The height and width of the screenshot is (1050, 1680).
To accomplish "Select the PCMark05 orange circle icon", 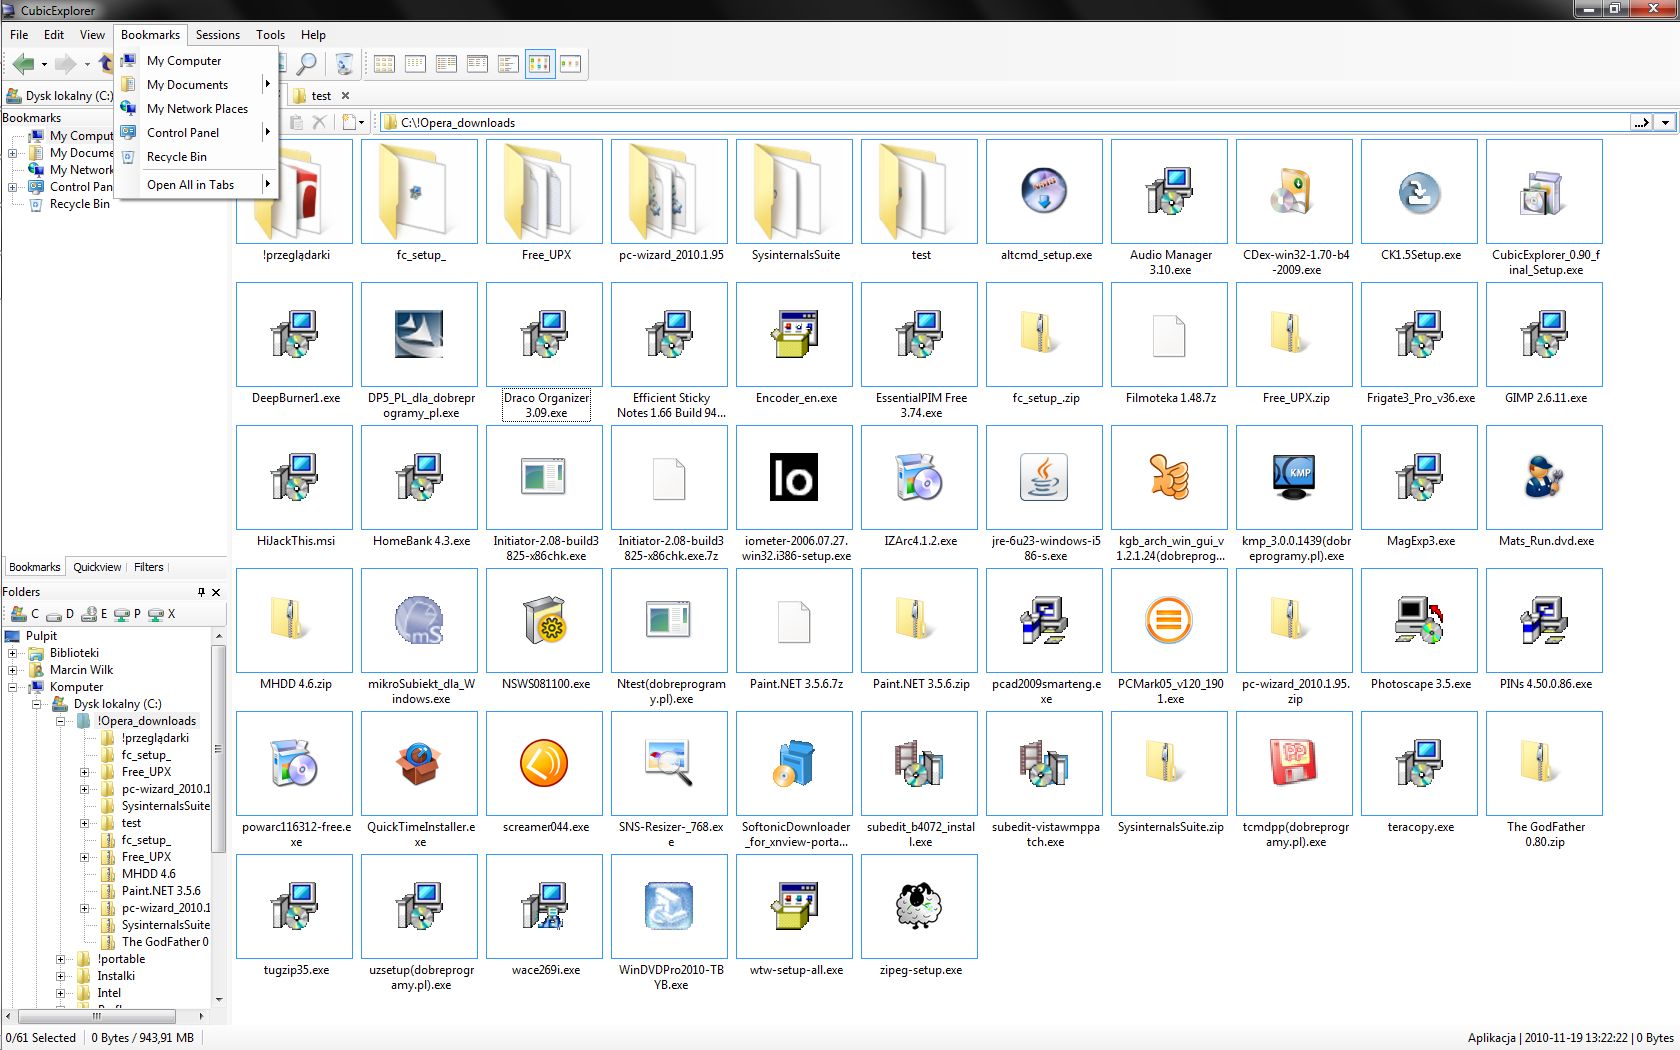I will [1169, 620].
